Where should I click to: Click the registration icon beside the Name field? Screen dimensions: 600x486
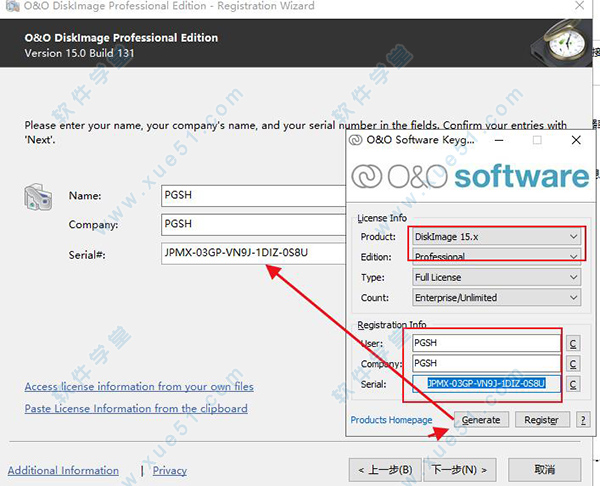38,196
